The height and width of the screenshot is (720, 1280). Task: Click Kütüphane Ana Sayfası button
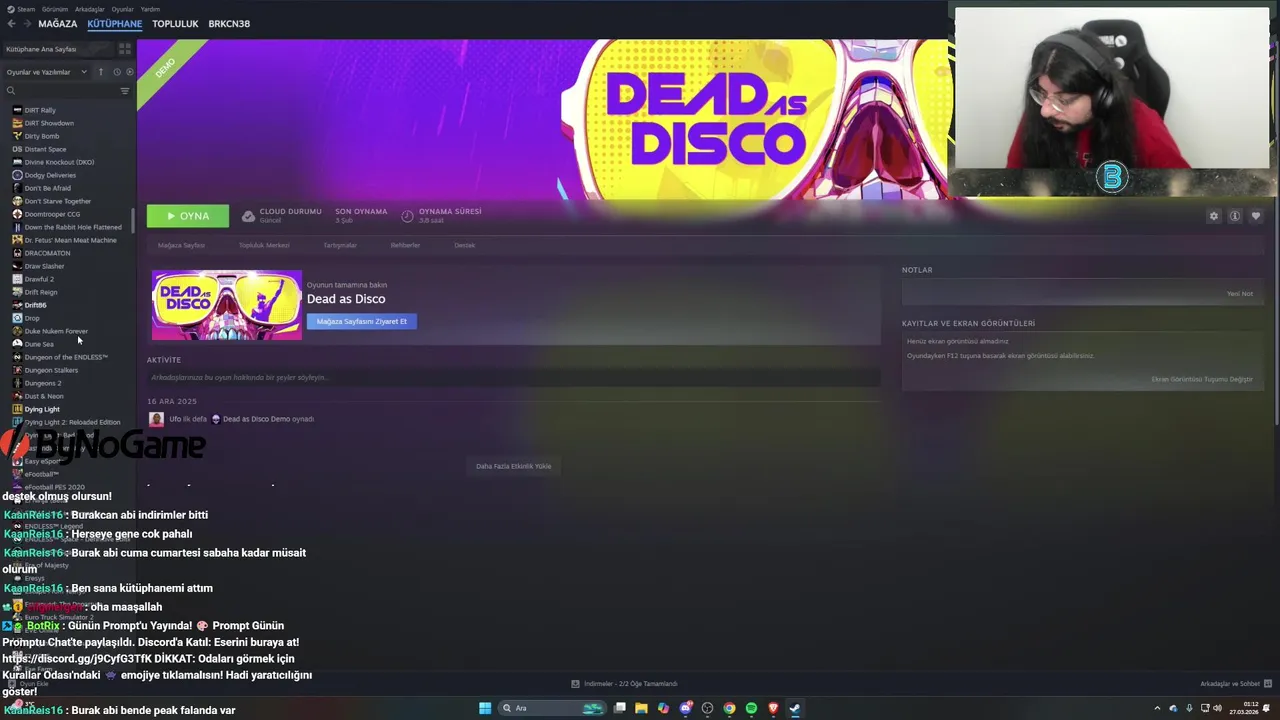[x=58, y=49]
